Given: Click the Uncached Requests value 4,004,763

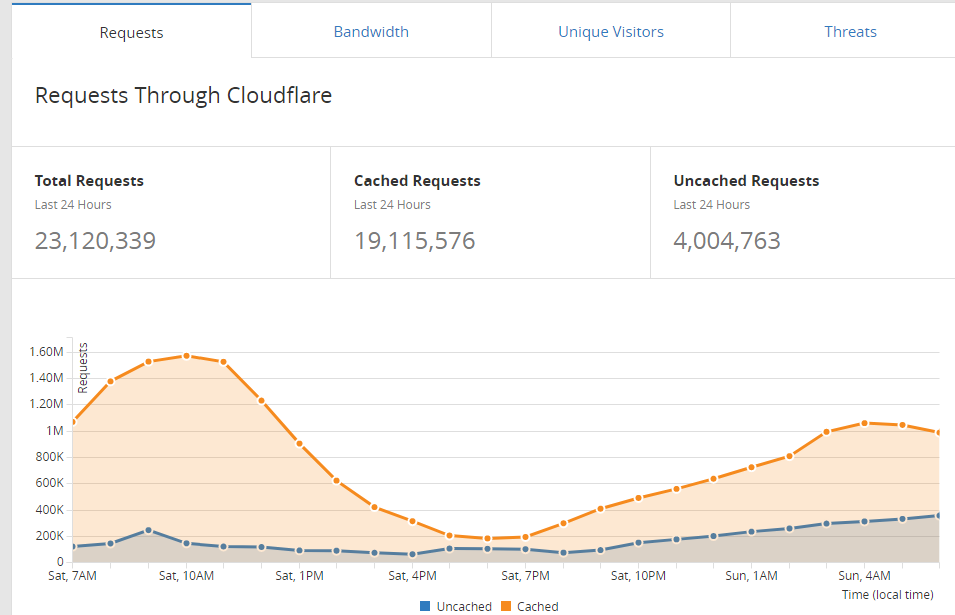Looking at the screenshot, I should tap(727, 241).
